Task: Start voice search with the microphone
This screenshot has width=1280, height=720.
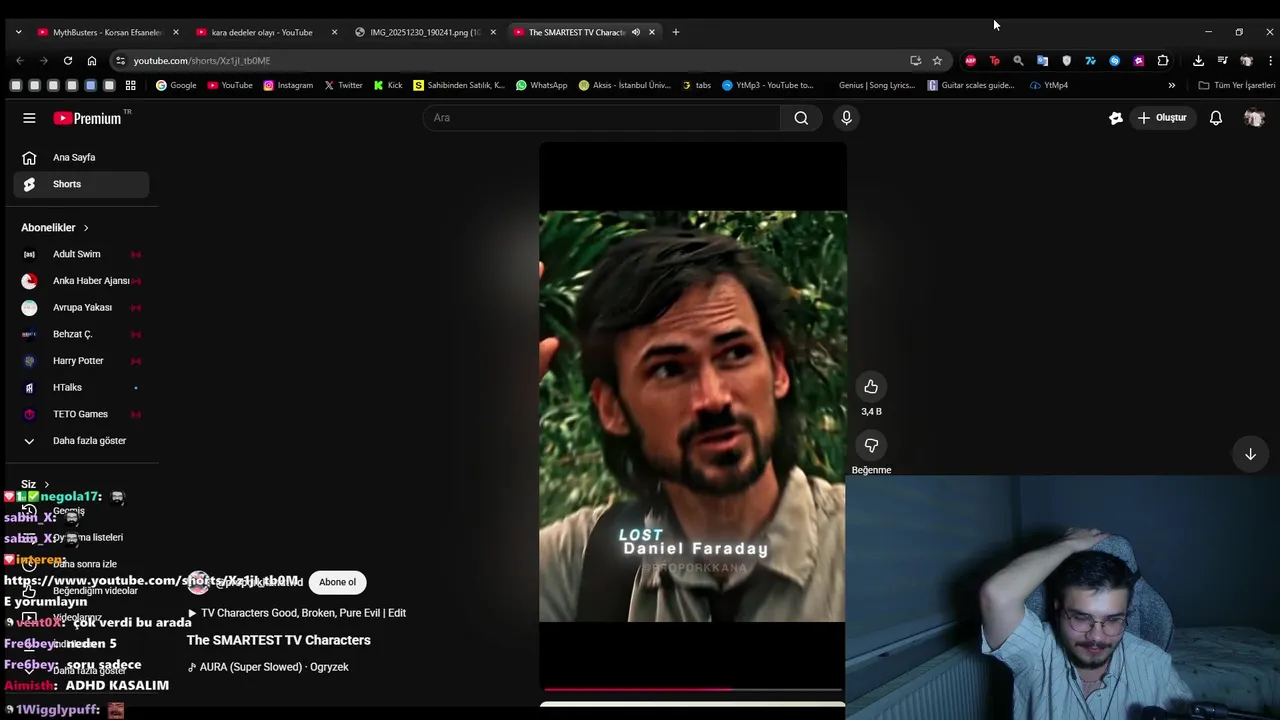Action: tap(846, 118)
